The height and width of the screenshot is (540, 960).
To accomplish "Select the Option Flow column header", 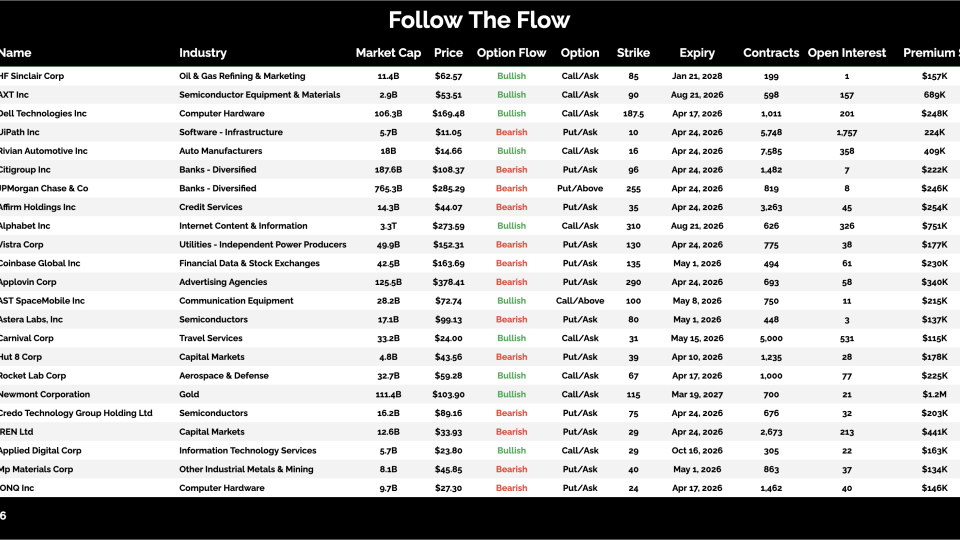I will pyautogui.click(x=511, y=53).
